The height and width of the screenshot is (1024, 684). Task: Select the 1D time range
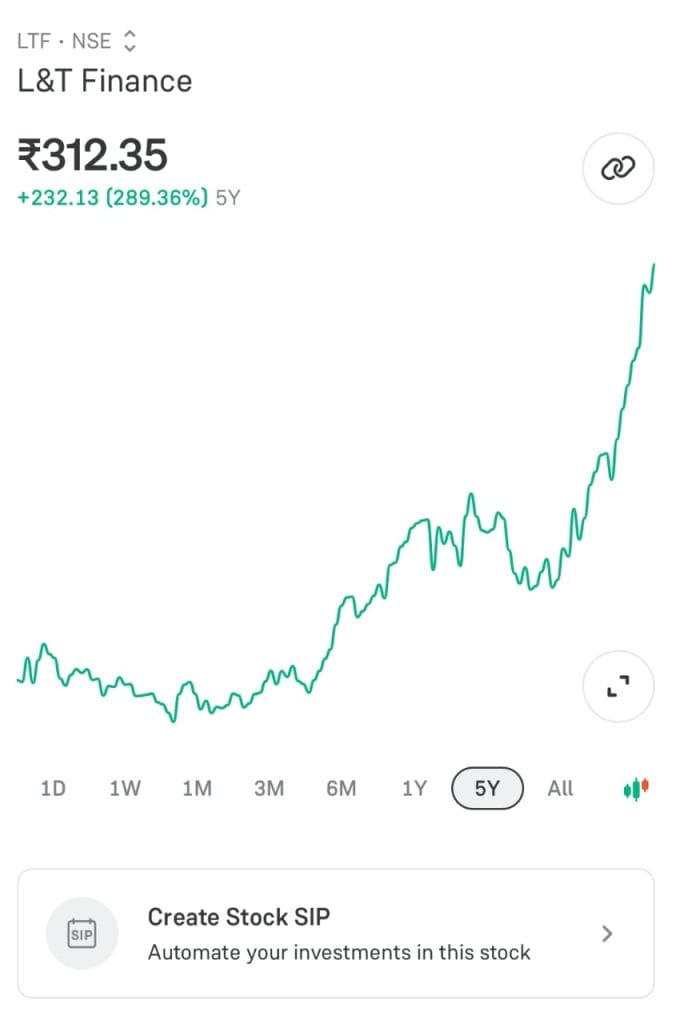pyautogui.click(x=53, y=788)
